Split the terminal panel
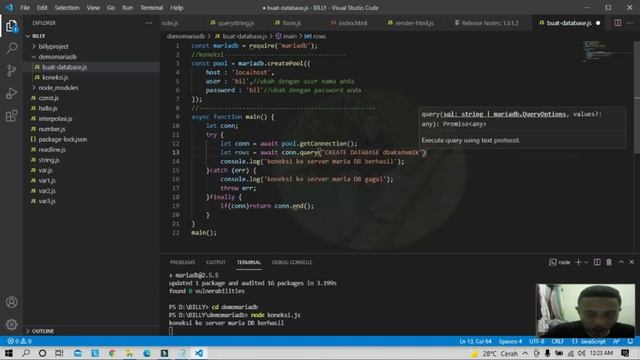Image resolution: width=640 pixels, height=360 pixels. click(597, 262)
